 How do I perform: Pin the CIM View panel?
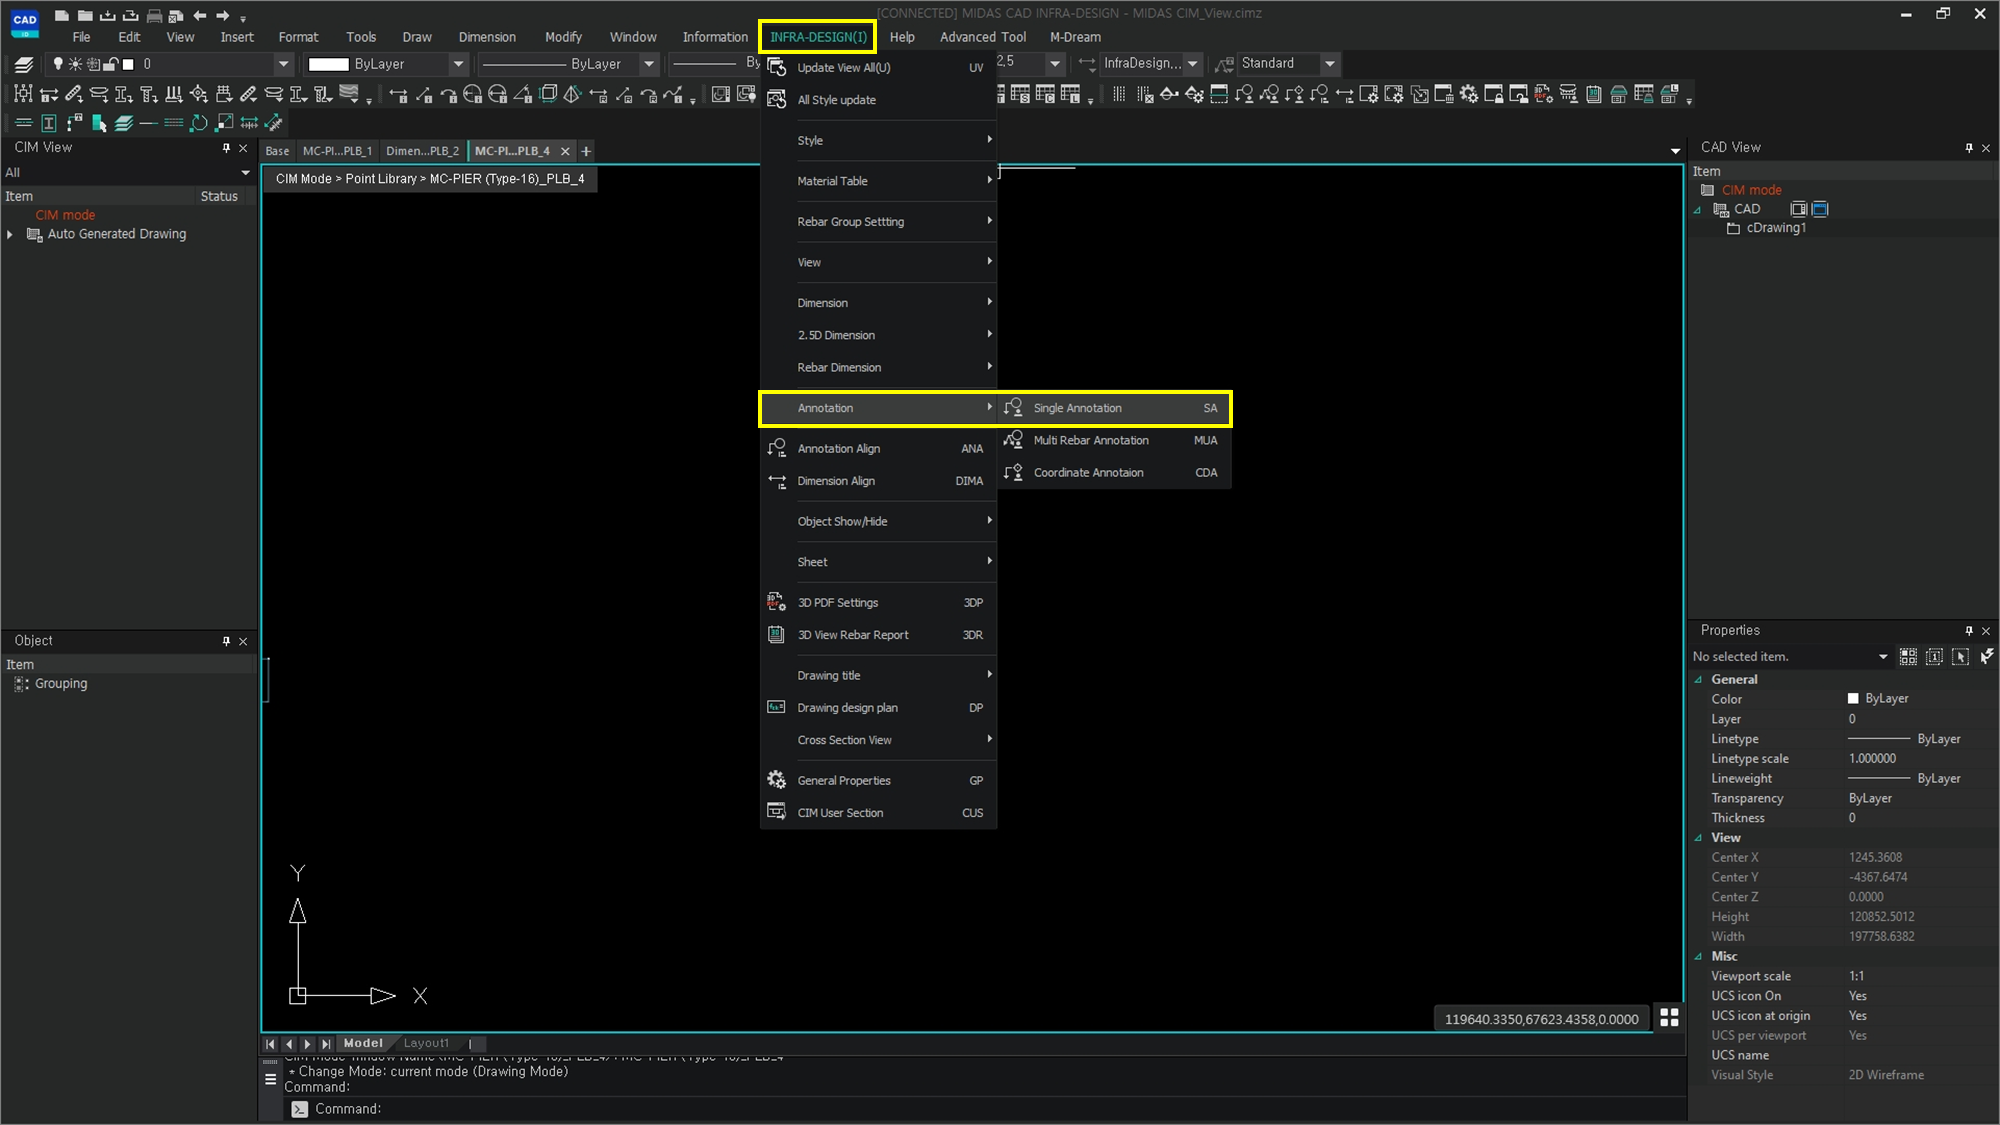point(226,148)
